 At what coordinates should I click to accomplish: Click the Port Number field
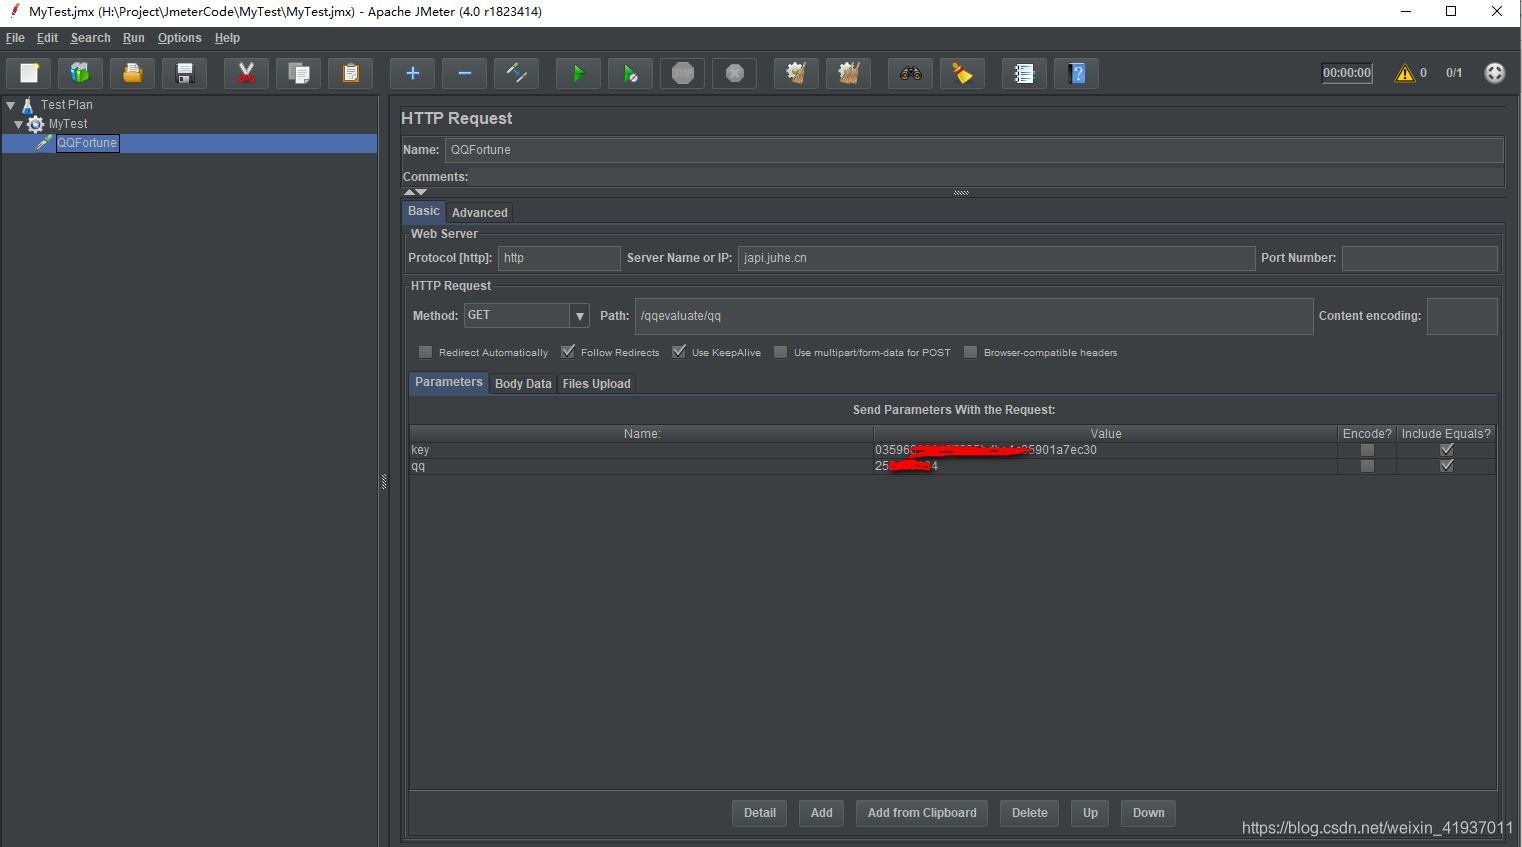coord(1419,258)
